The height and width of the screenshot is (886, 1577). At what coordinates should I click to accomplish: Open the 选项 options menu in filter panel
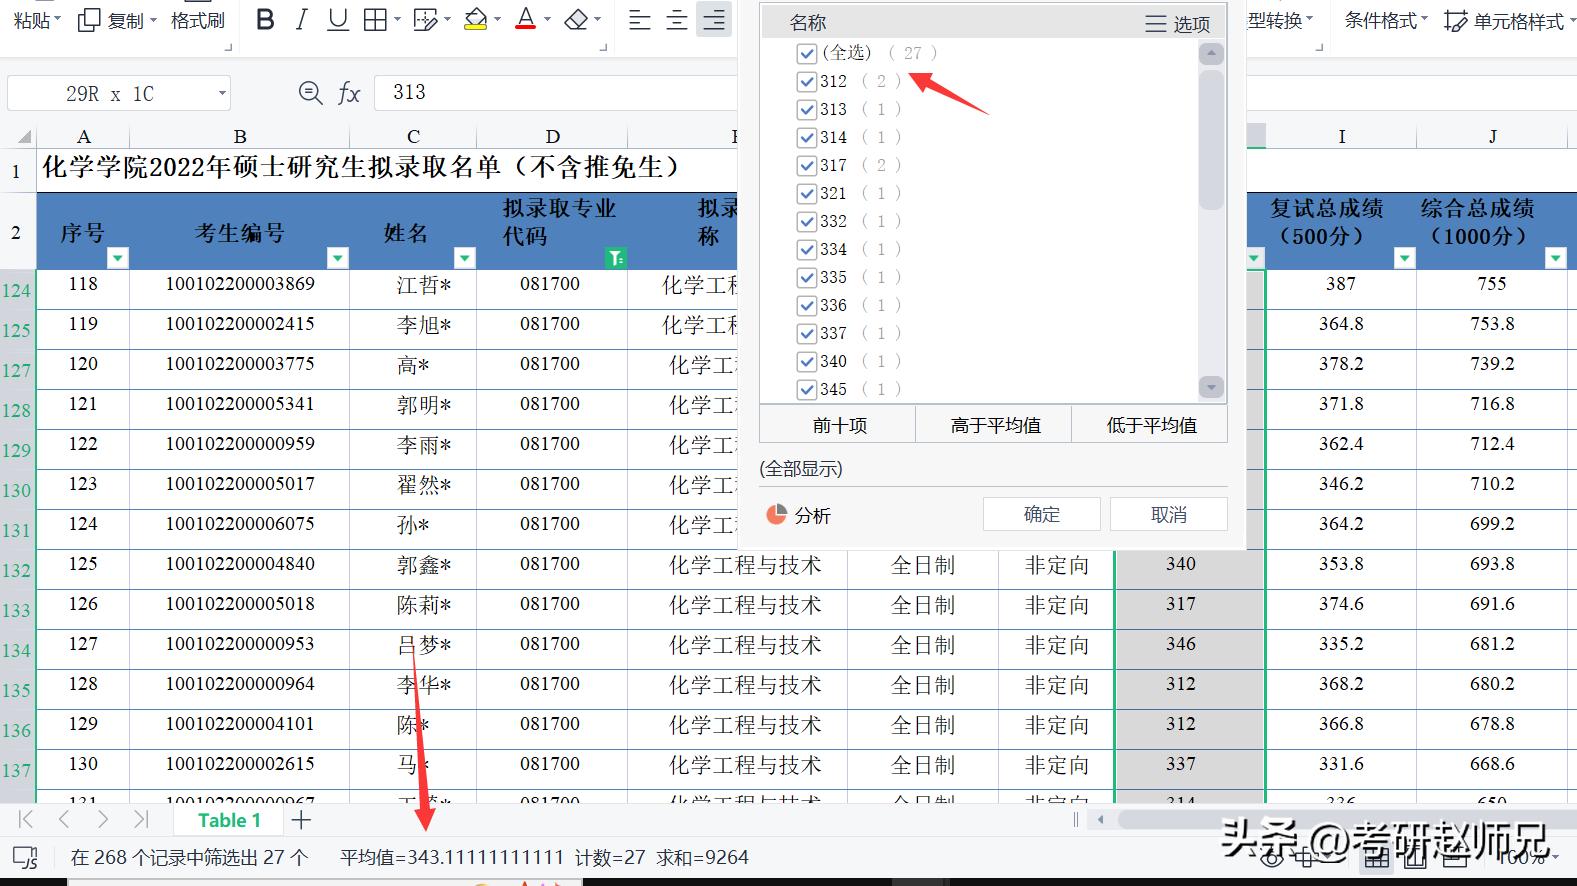[1177, 23]
